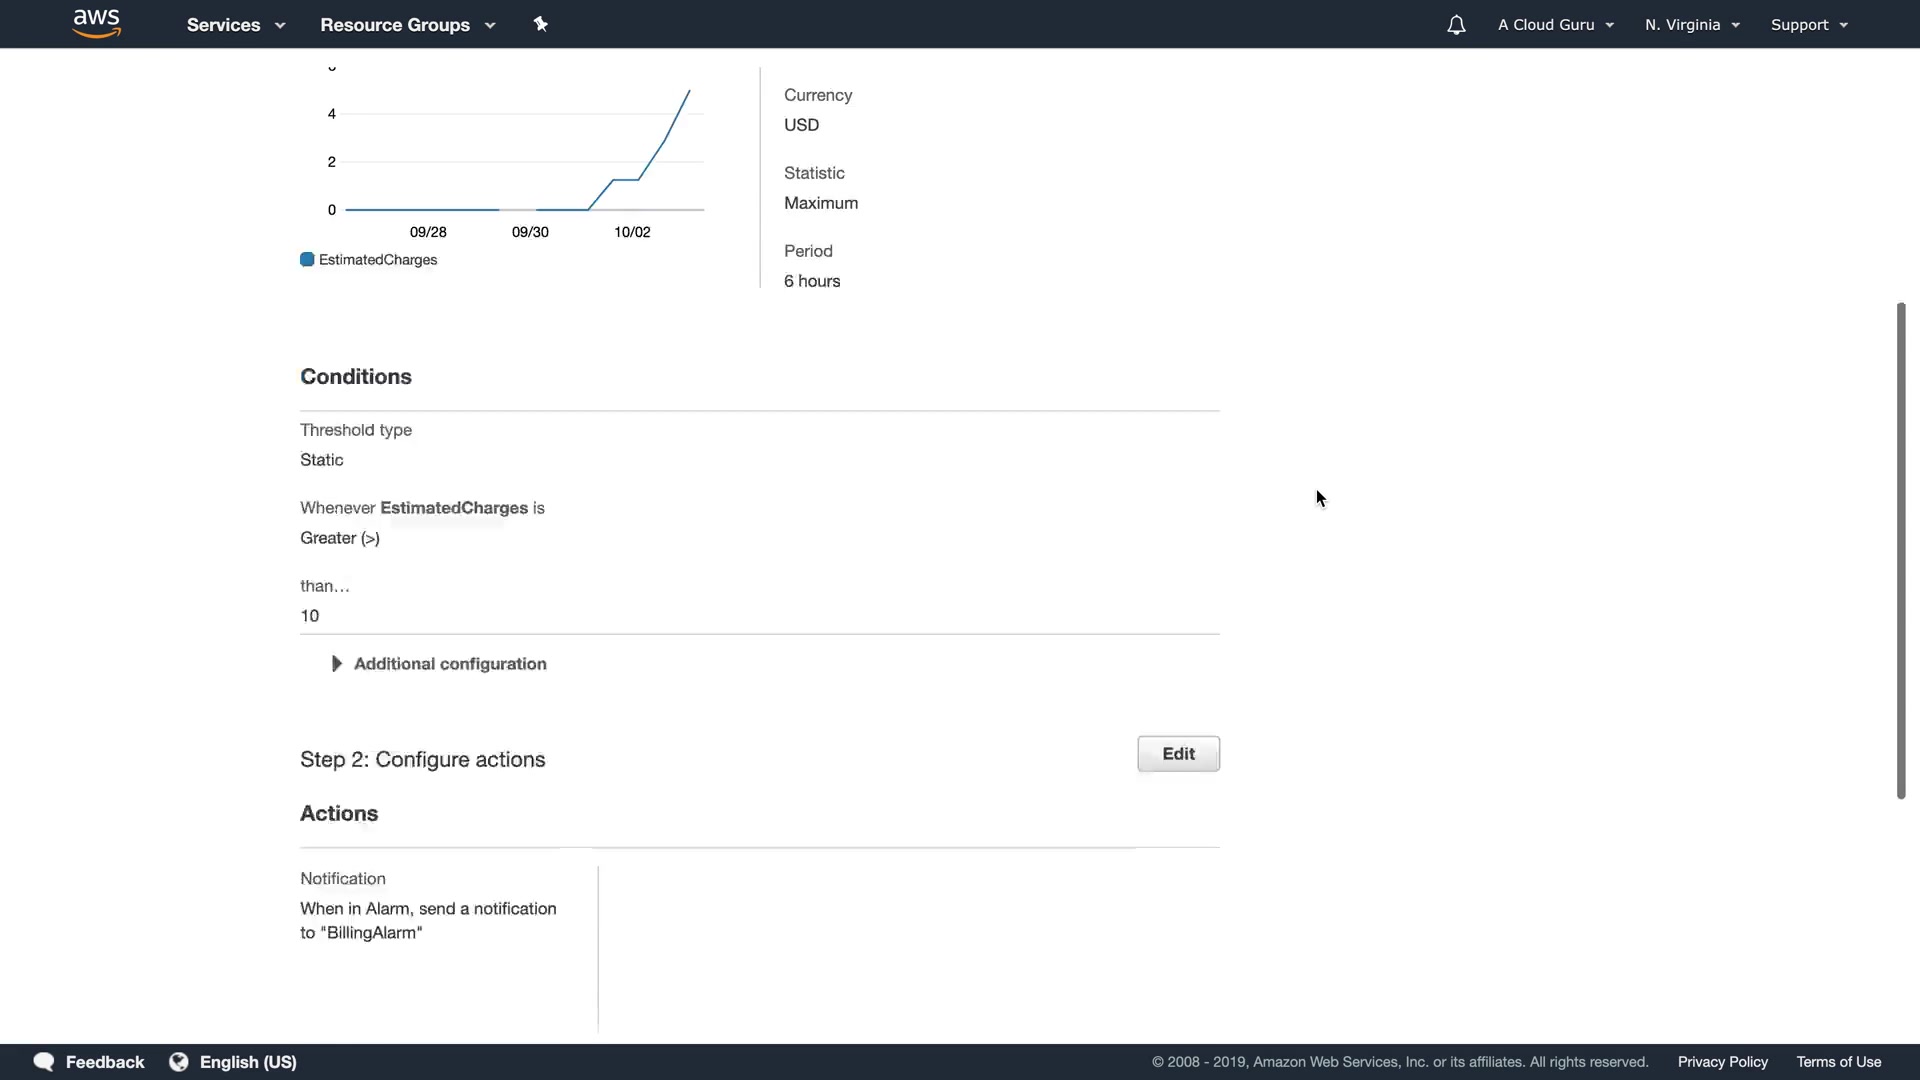
Task: Click the AWS logo home icon
Action: [x=97, y=23]
